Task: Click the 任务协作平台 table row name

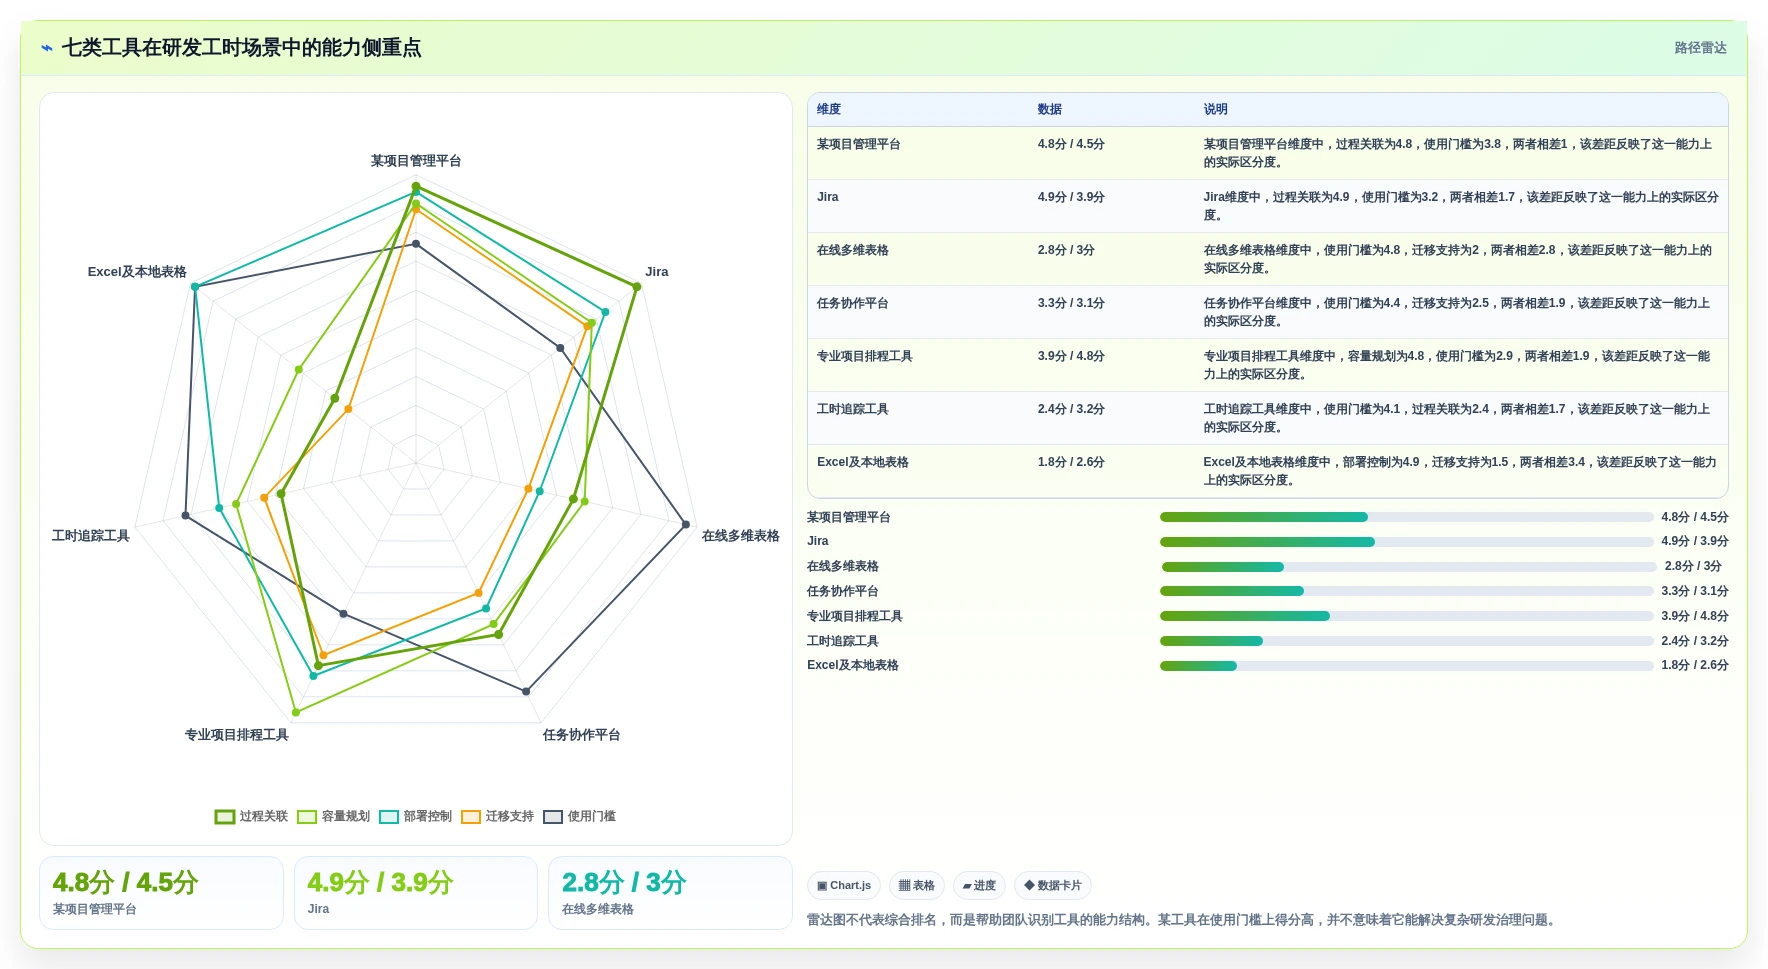Action: [x=852, y=303]
